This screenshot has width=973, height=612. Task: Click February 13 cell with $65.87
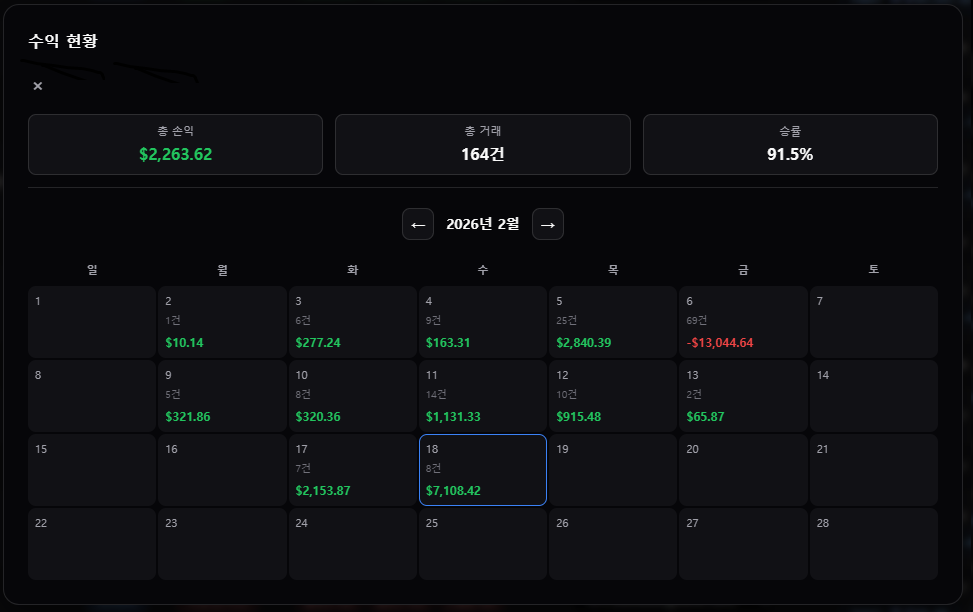pos(743,396)
